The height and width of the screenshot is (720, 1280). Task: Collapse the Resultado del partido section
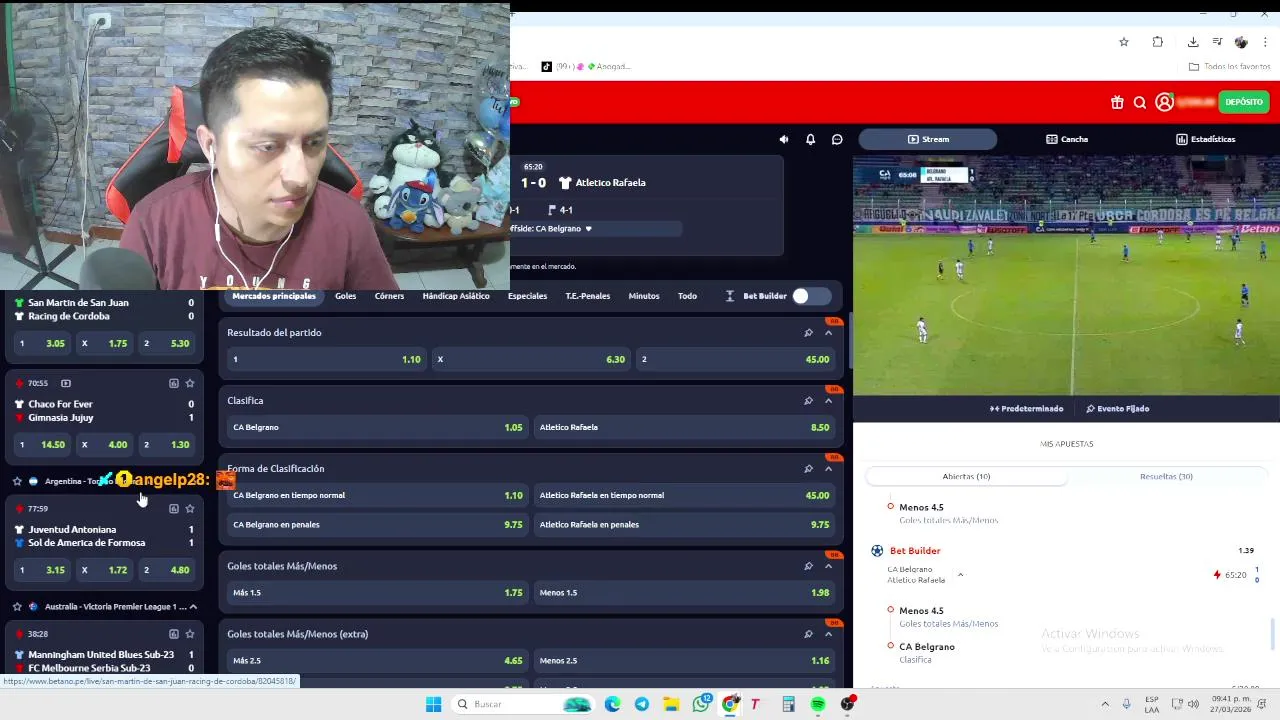(829, 333)
